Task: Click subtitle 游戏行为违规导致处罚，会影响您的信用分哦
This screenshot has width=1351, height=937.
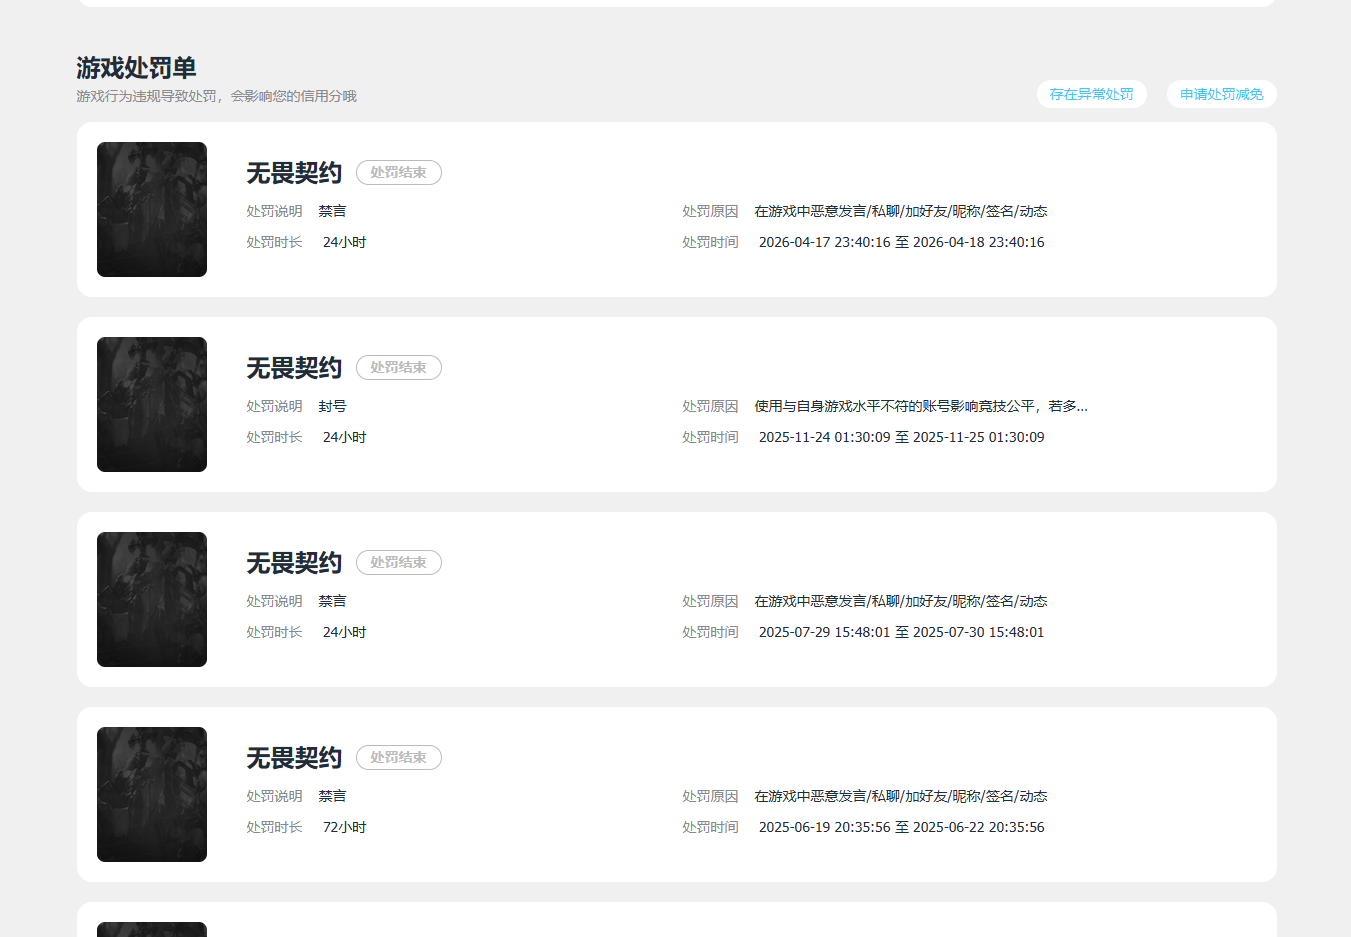Action: coord(216,96)
